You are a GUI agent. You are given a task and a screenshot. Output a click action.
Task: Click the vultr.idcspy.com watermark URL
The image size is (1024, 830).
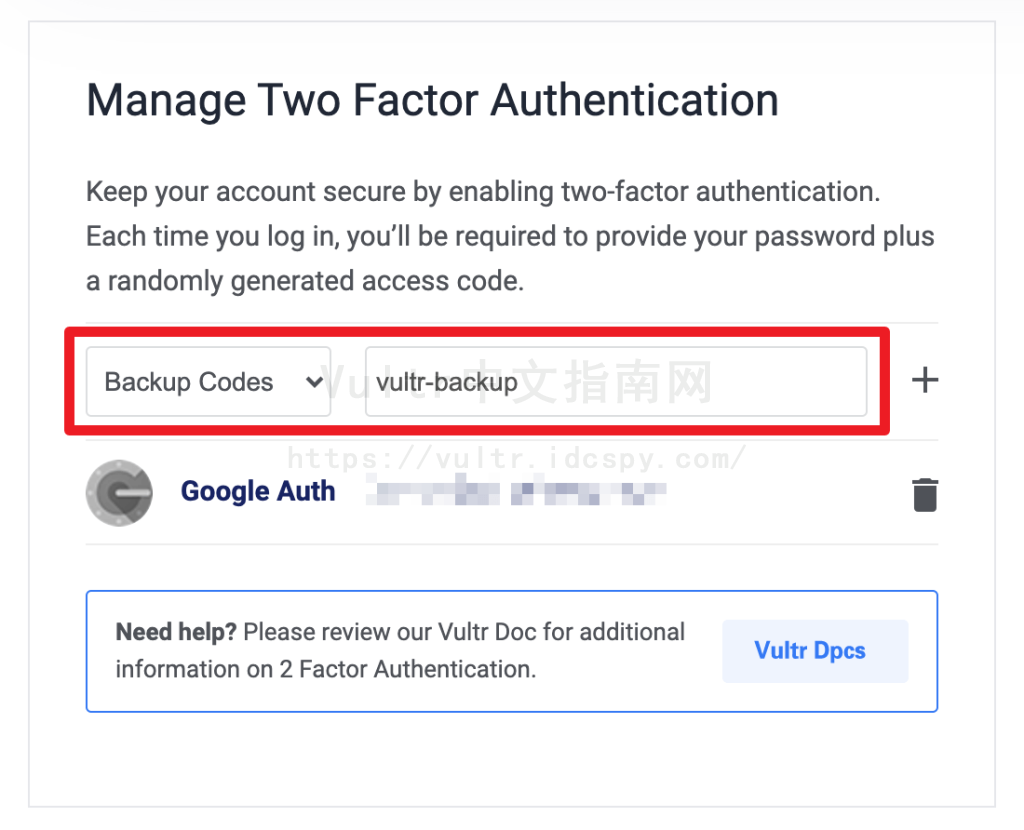point(516,458)
